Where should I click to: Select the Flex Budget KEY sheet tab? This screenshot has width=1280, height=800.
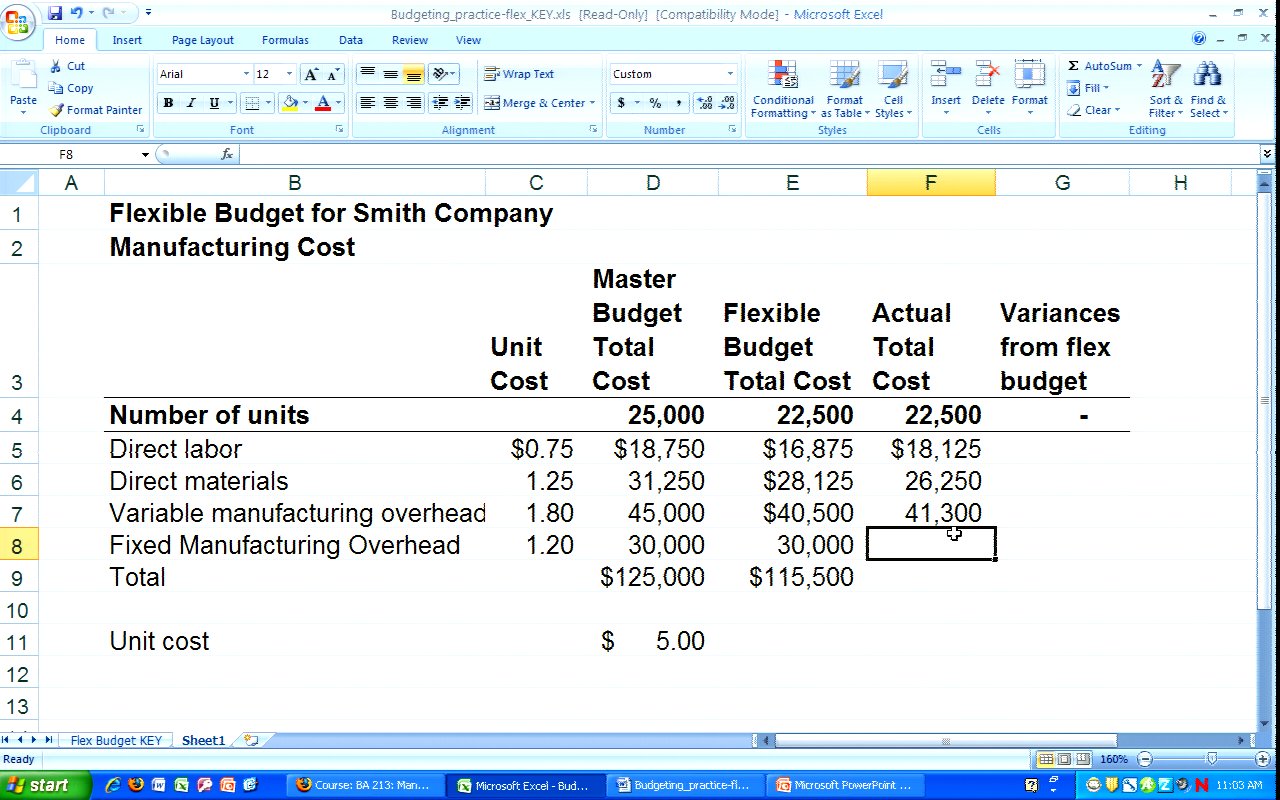pos(115,741)
